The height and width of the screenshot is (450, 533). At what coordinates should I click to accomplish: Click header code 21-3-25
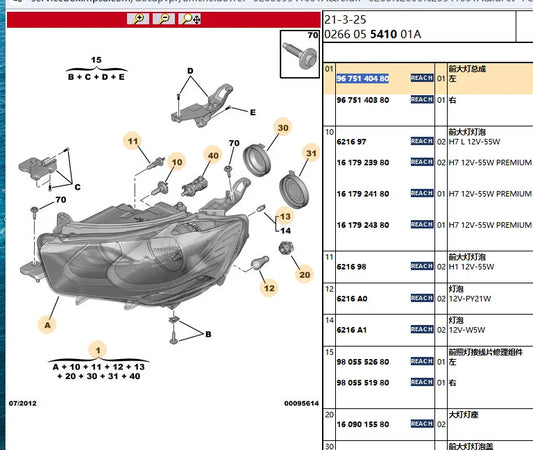(x=345, y=20)
